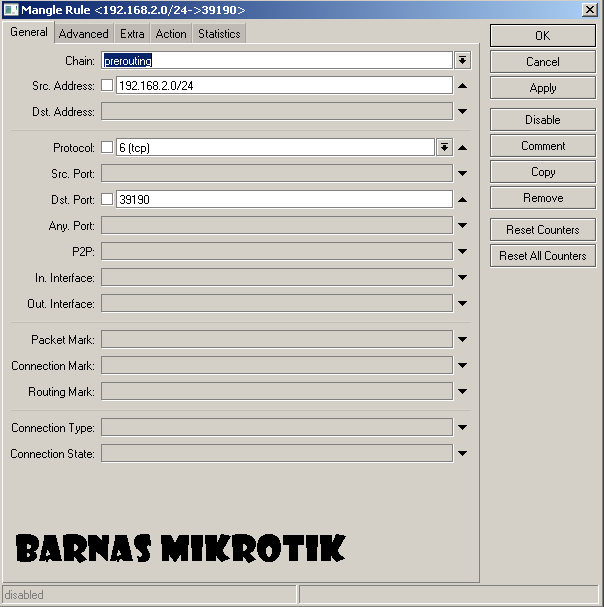Expand the Src. Port field
Screen dimensions: 604x607
coord(462,173)
